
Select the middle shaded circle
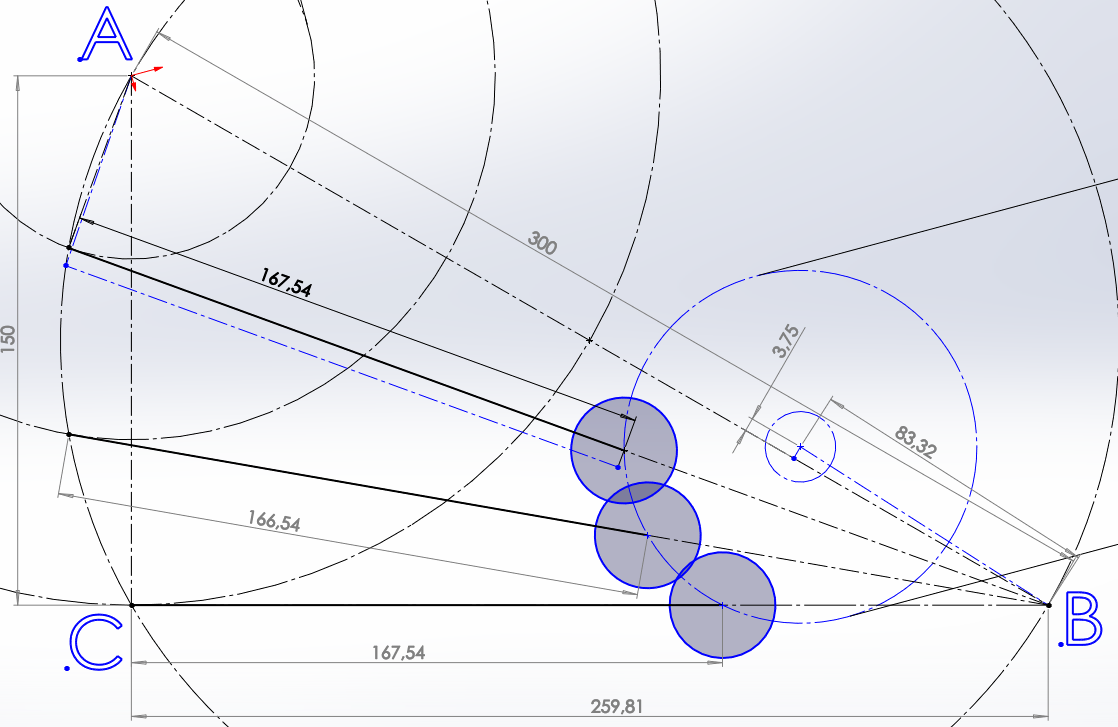tap(647, 535)
